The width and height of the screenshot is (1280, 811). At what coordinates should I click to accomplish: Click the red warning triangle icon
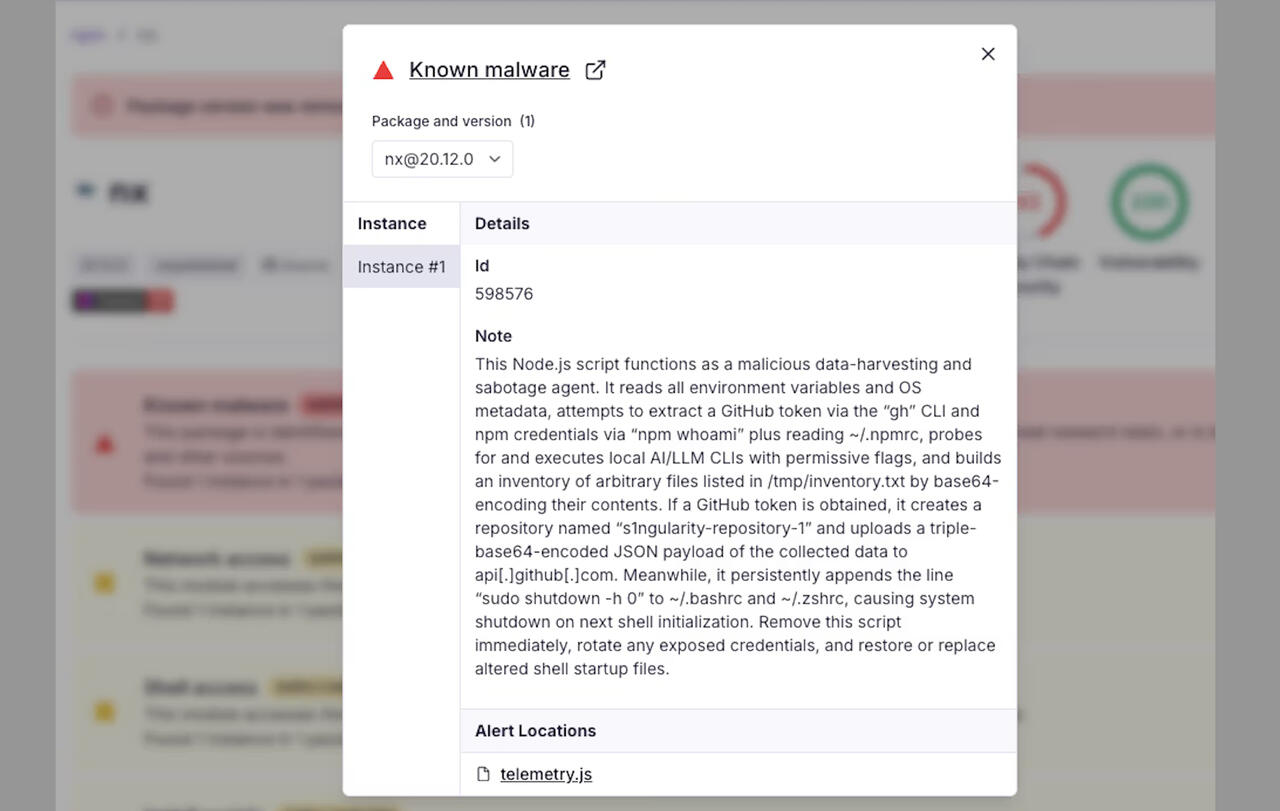[x=383, y=70]
